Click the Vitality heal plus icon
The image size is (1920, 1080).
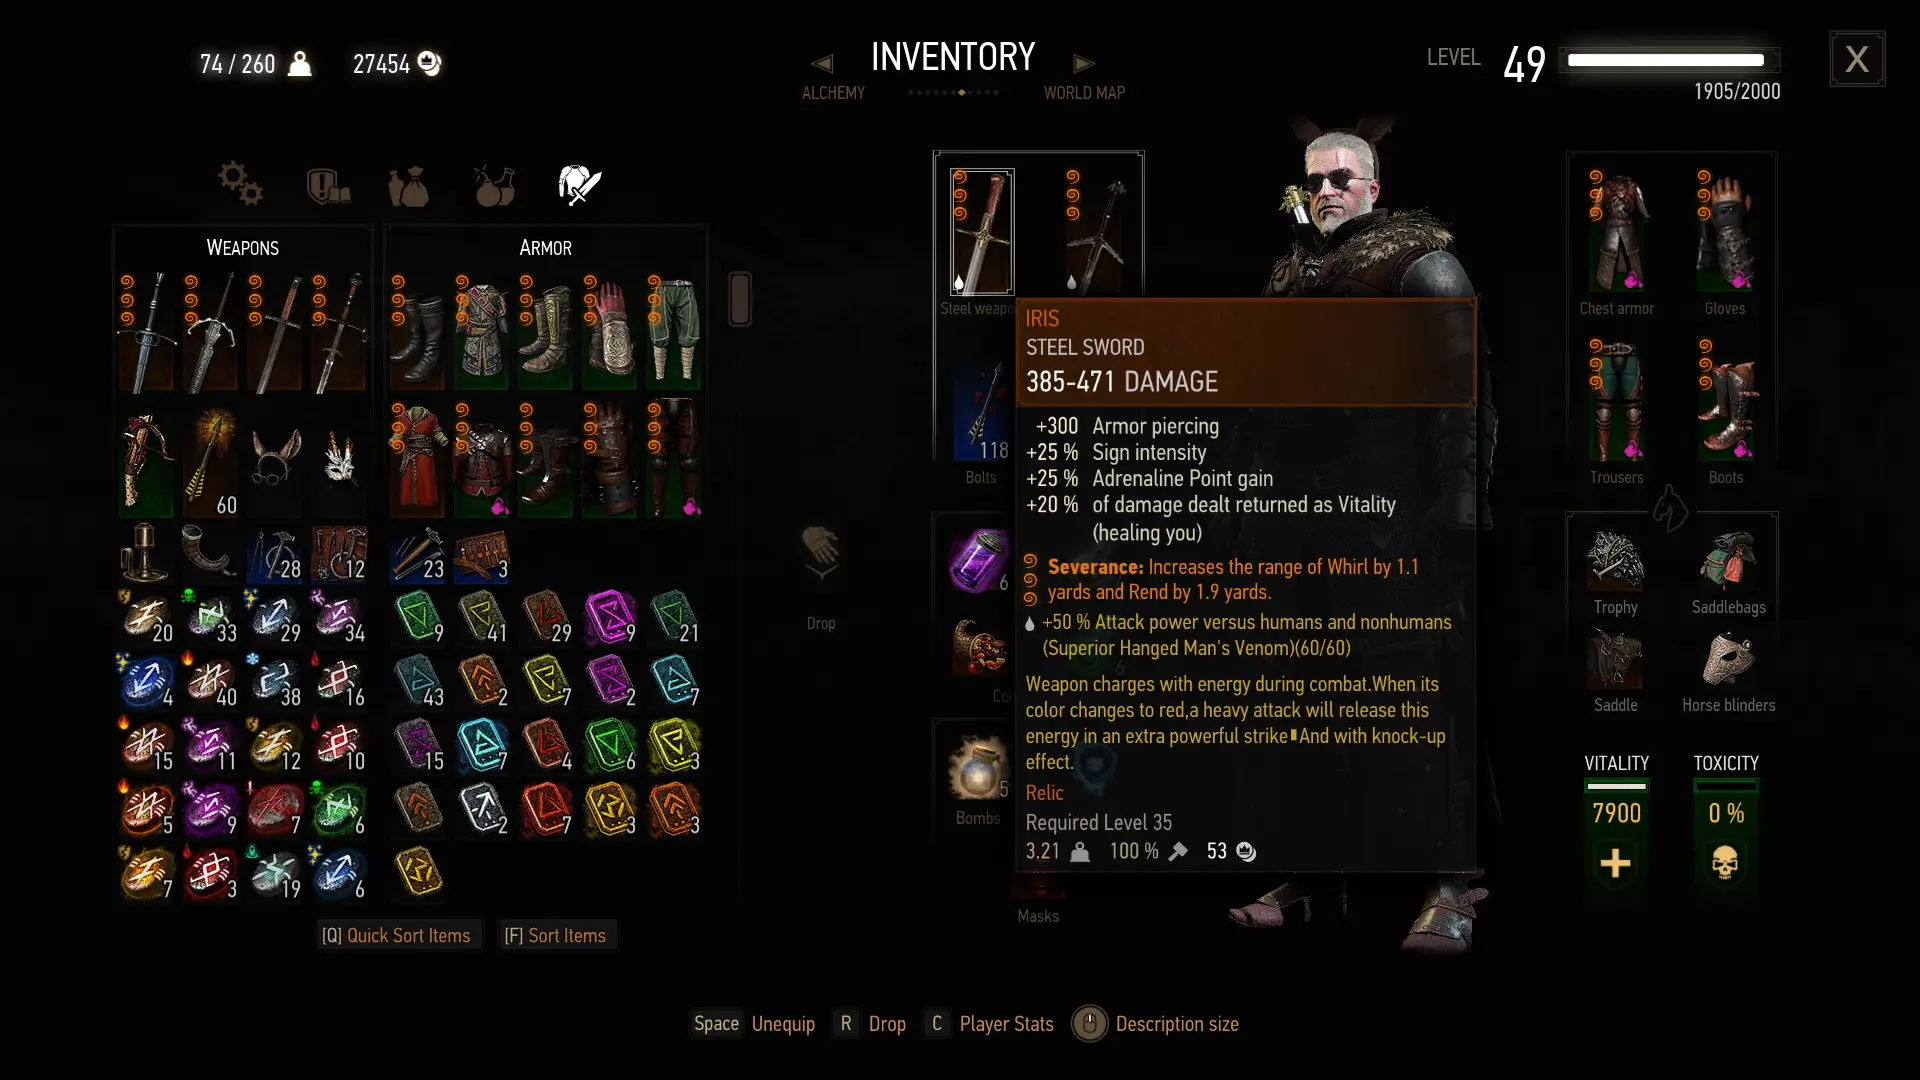pyautogui.click(x=1615, y=863)
